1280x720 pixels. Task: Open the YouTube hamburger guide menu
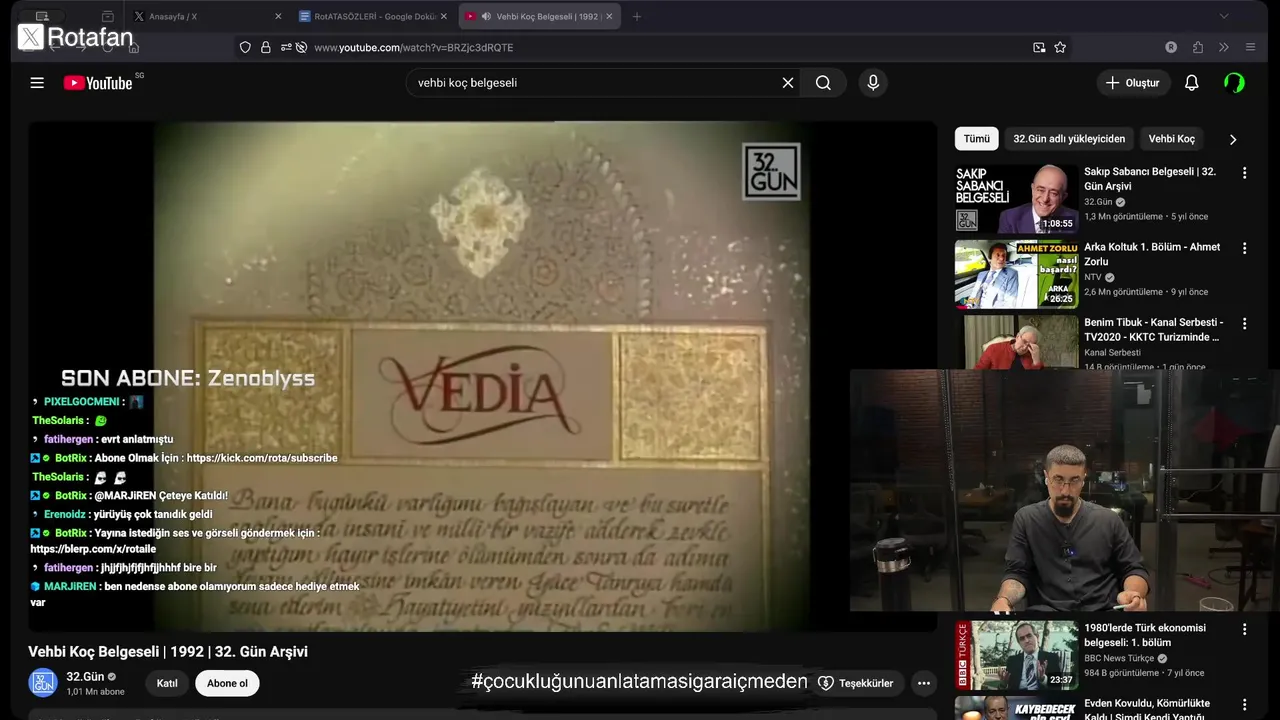(37, 83)
